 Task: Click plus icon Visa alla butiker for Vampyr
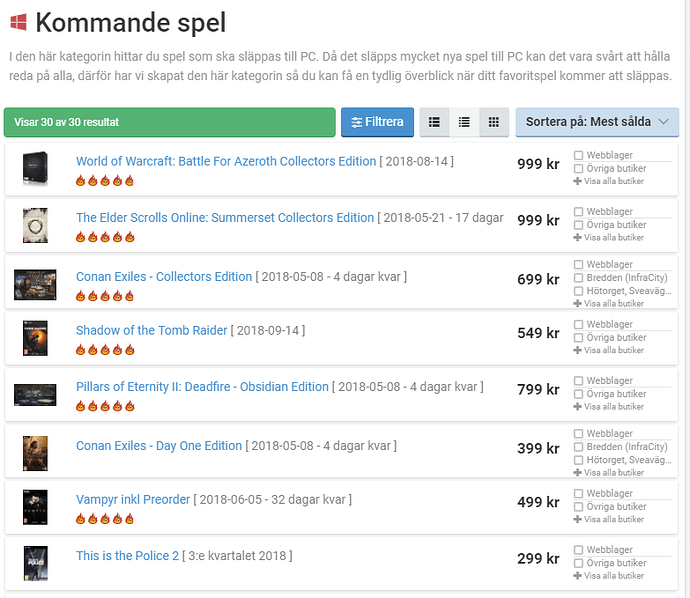point(578,519)
